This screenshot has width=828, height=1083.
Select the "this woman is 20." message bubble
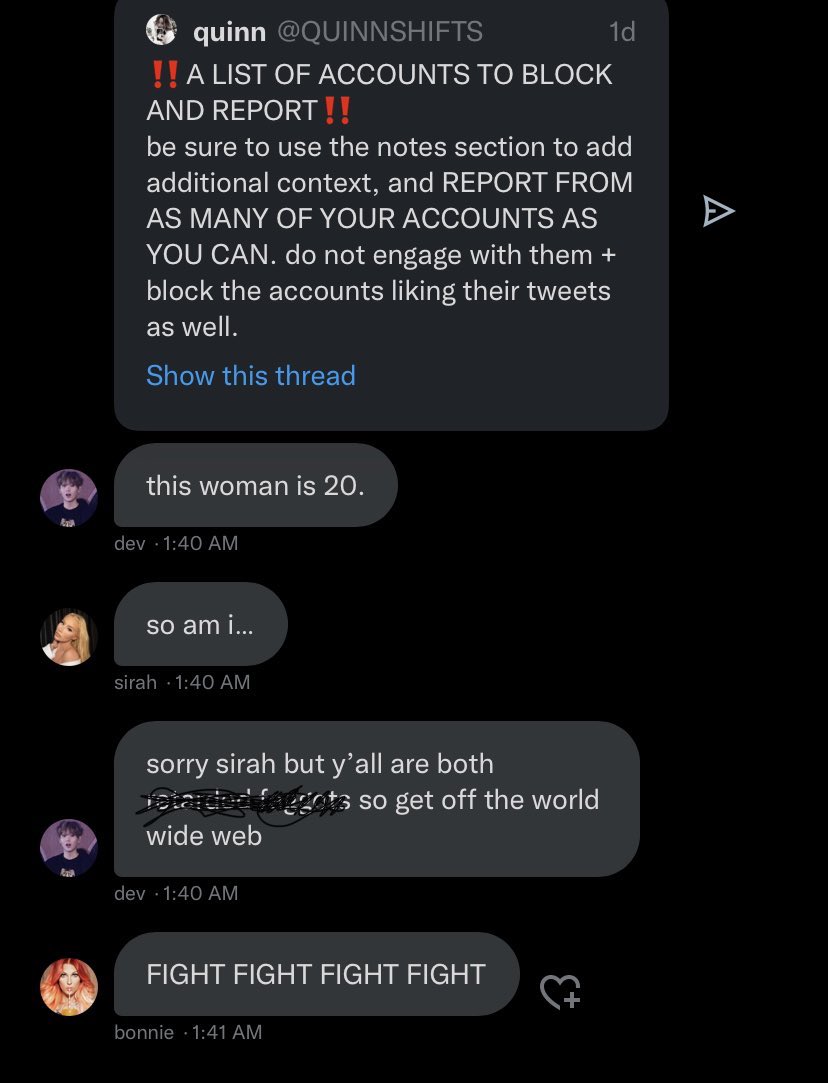pos(256,485)
